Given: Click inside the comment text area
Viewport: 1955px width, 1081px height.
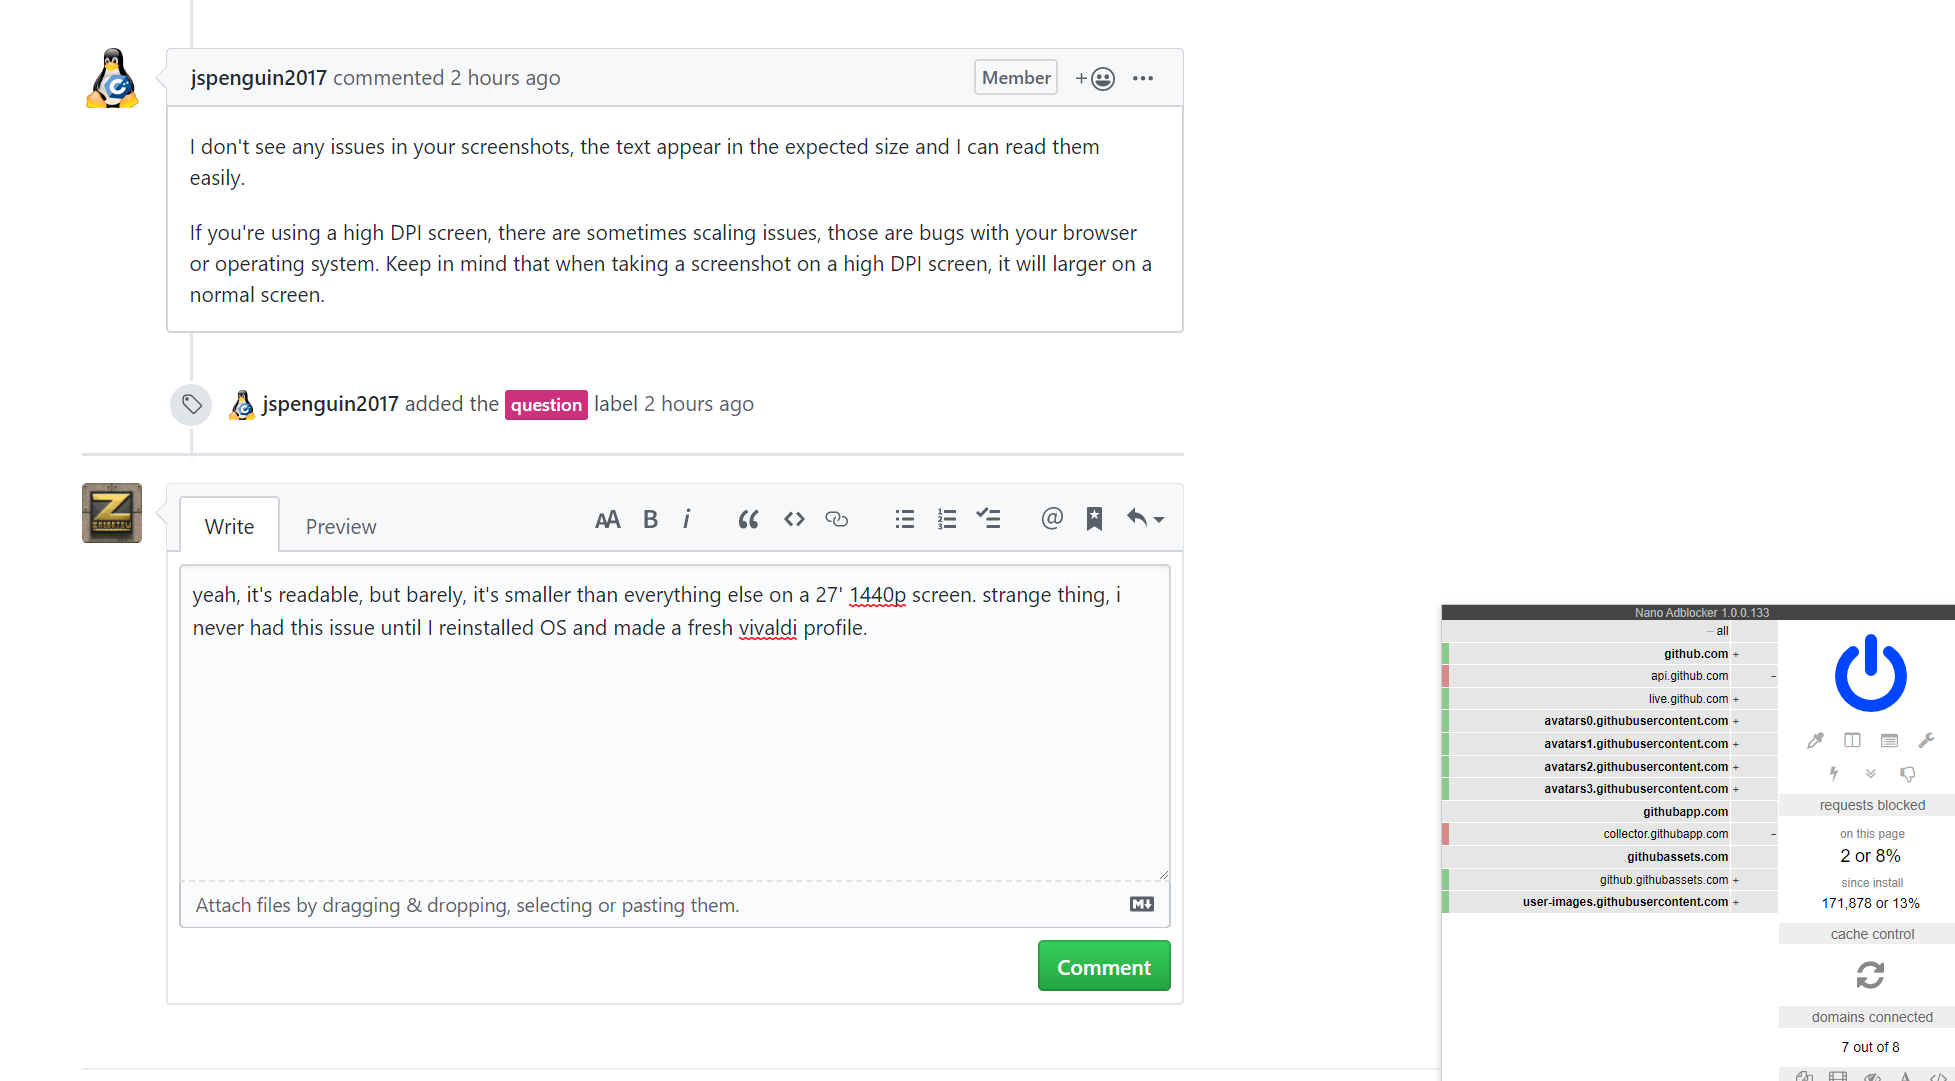Looking at the screenshot, I should [674, 720].
